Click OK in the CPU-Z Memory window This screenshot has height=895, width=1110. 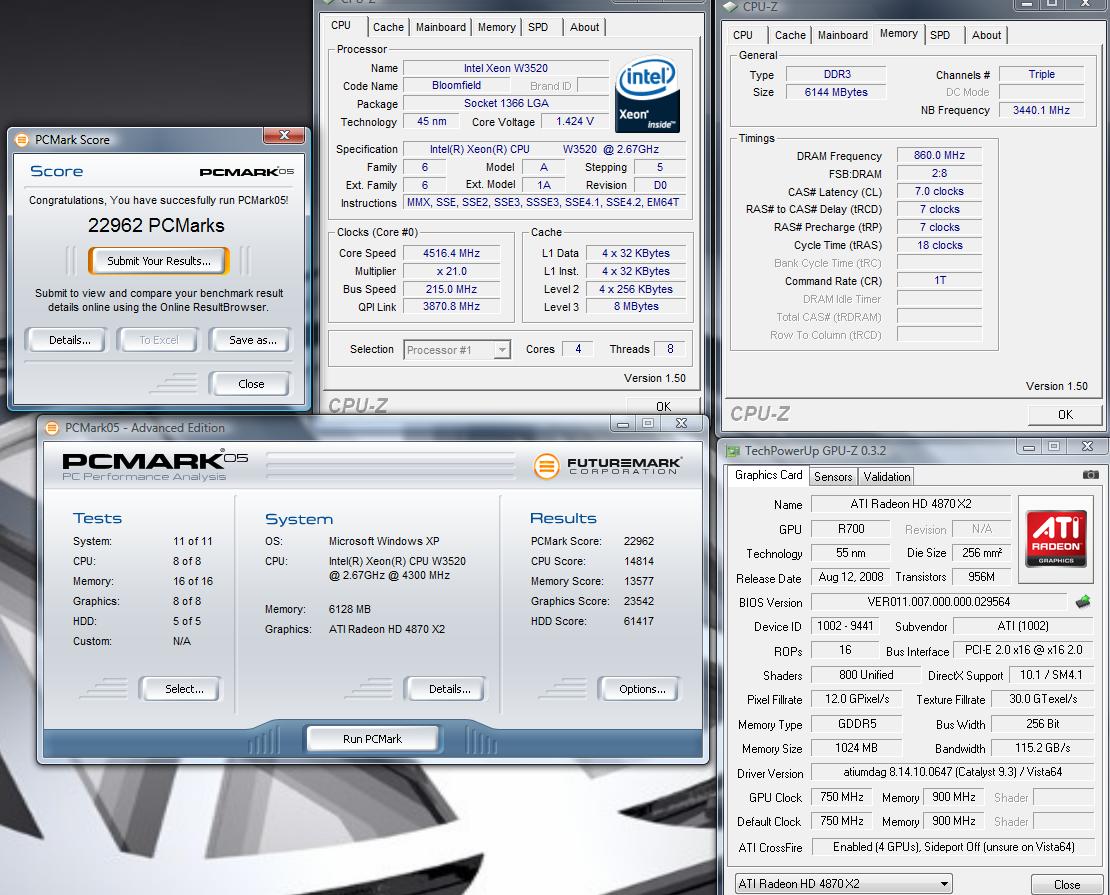pyautogui.click(x=1065, y=414)
